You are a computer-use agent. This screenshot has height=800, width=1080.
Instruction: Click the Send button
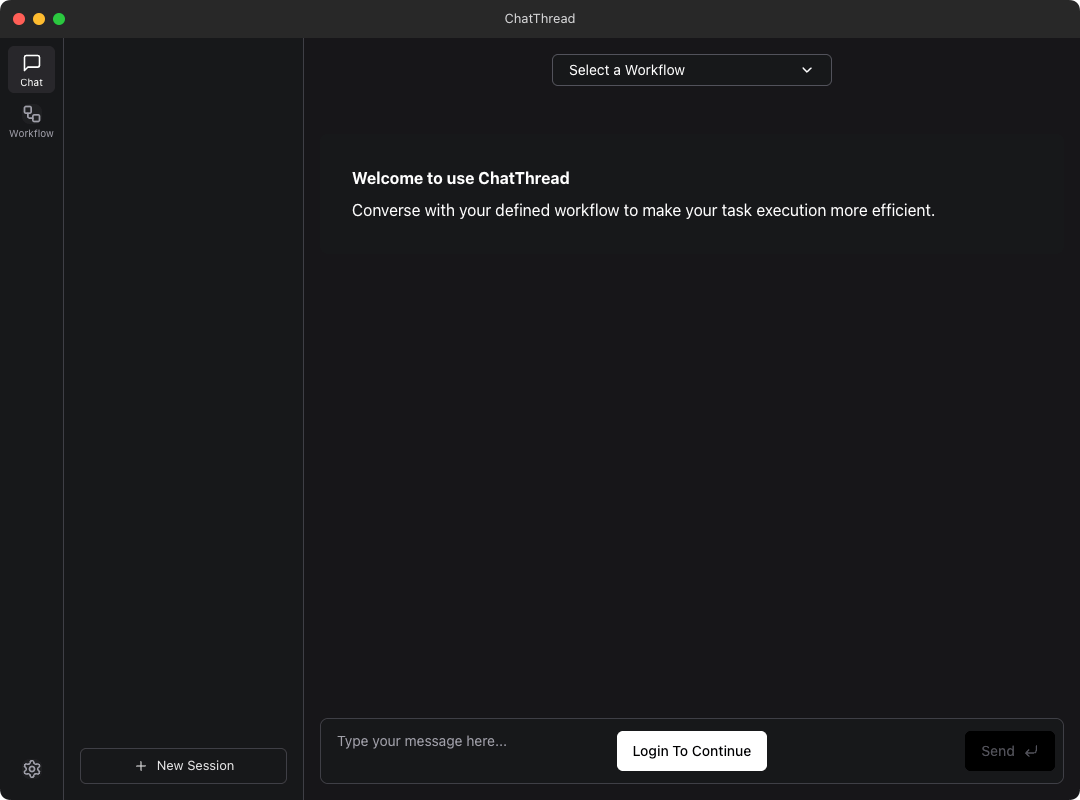click(1009, 751)
